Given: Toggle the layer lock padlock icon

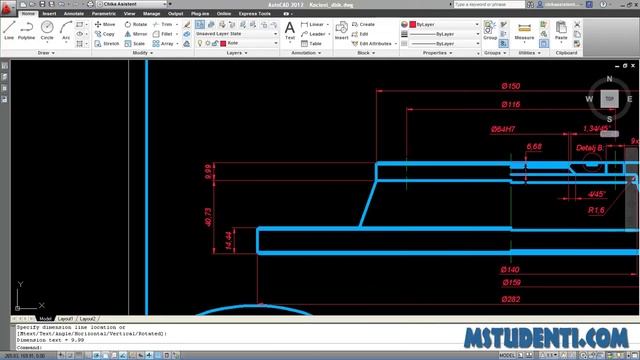Looking at the screenshot, I should click(x=215, y=43).
